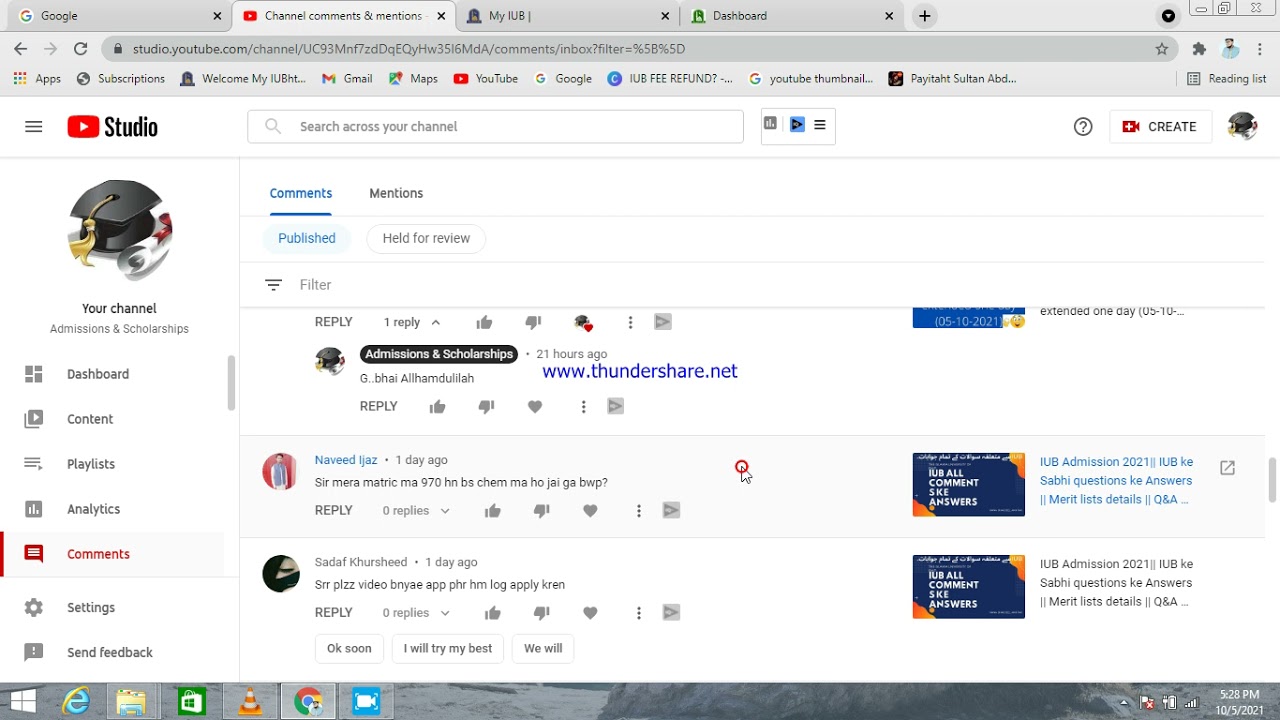1280x720 pixels.
Task: Open the Windows Start menu
Action: coord(21,702)
